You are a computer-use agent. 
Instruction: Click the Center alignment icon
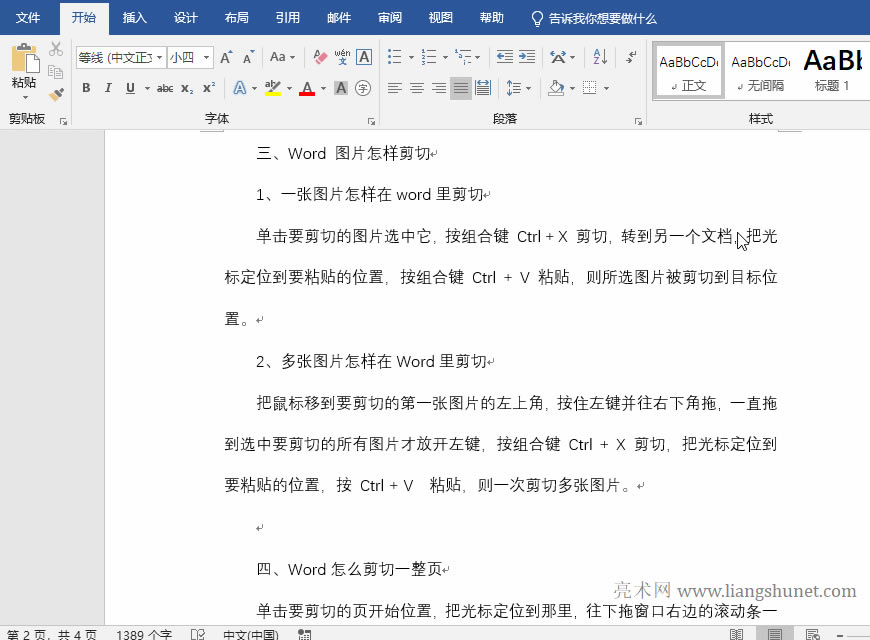(417, 88)
